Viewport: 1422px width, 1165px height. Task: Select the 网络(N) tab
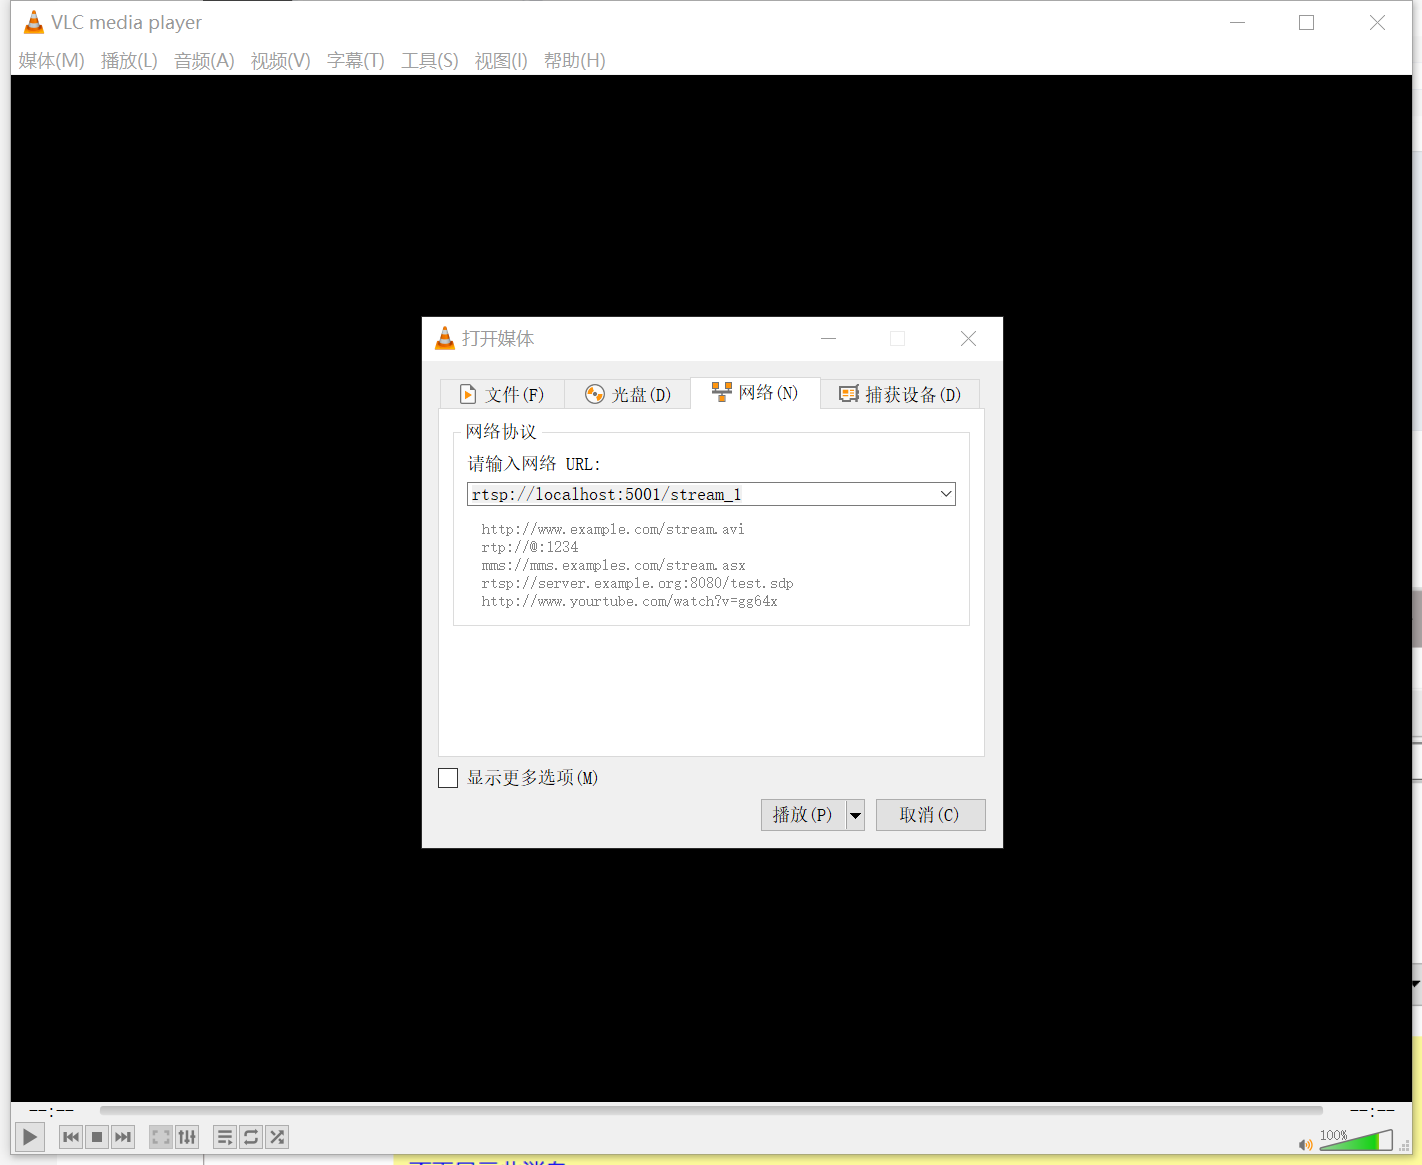click(x=755, y=392)
